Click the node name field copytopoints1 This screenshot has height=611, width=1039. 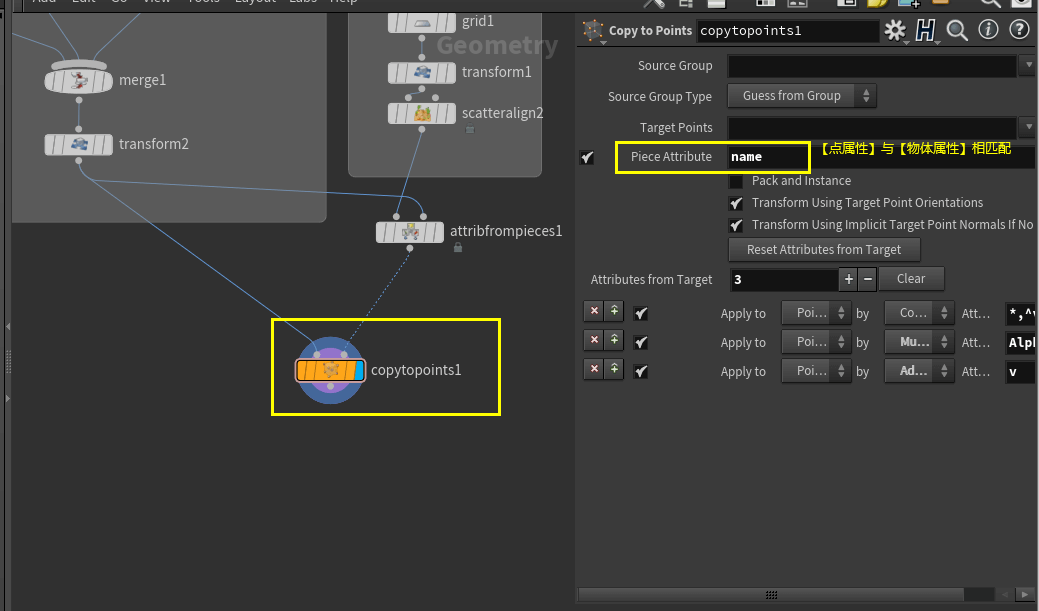[788, 30]
